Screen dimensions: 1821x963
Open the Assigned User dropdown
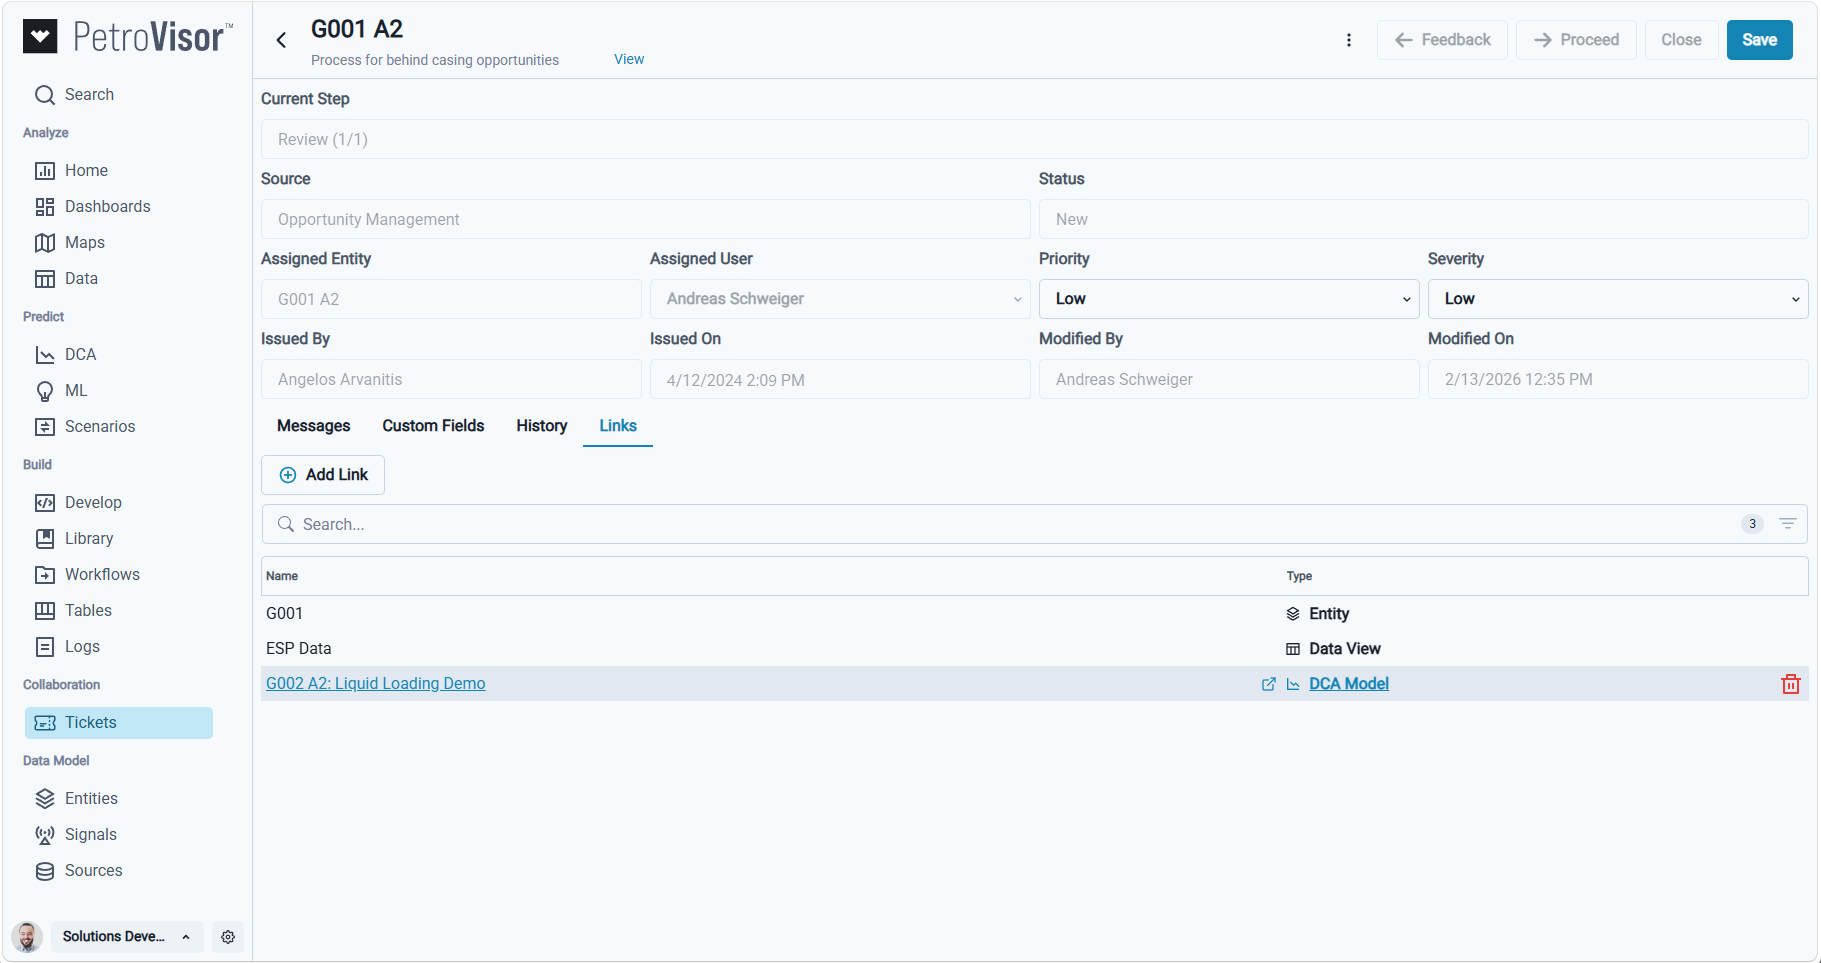840,299
